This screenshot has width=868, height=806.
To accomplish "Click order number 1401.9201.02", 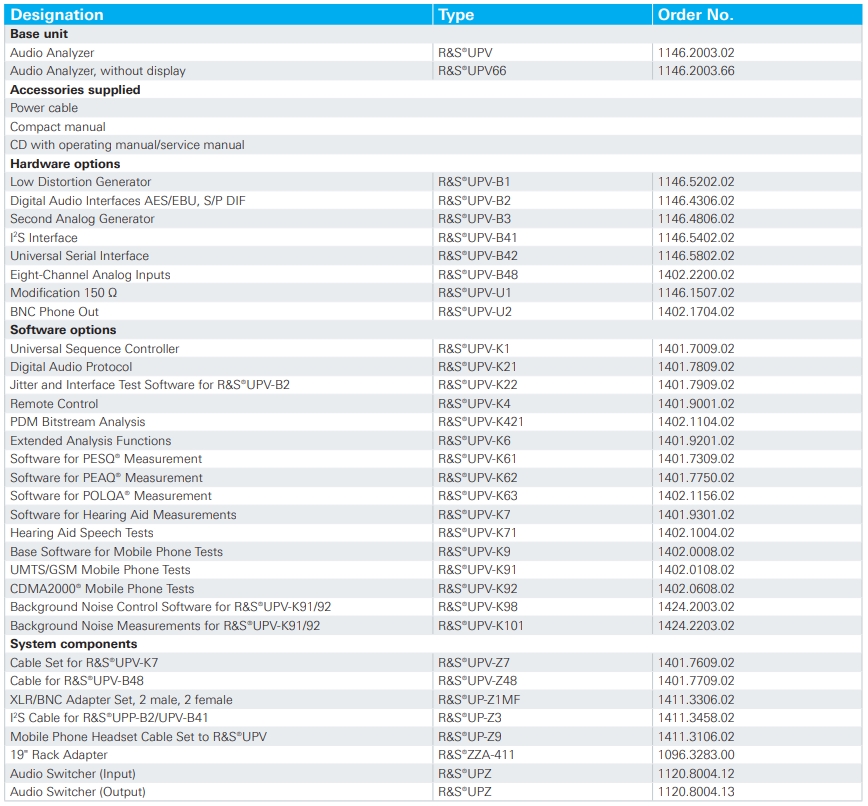I will click(x=696, y=441).
